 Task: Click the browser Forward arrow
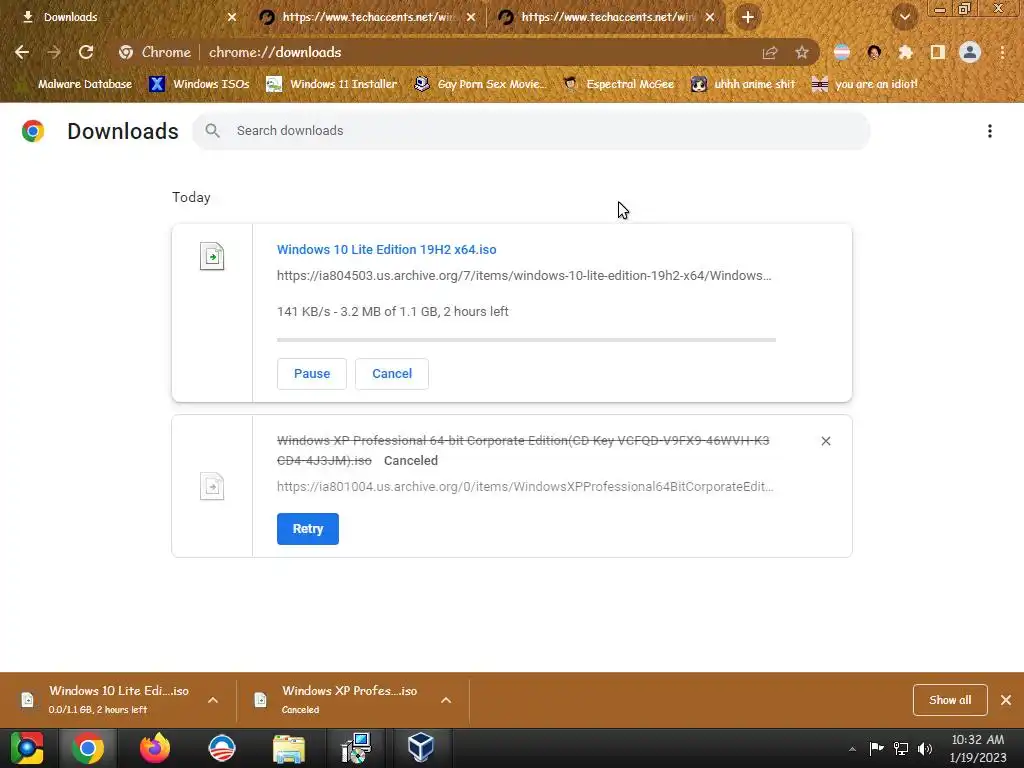(x=54, y=52)
